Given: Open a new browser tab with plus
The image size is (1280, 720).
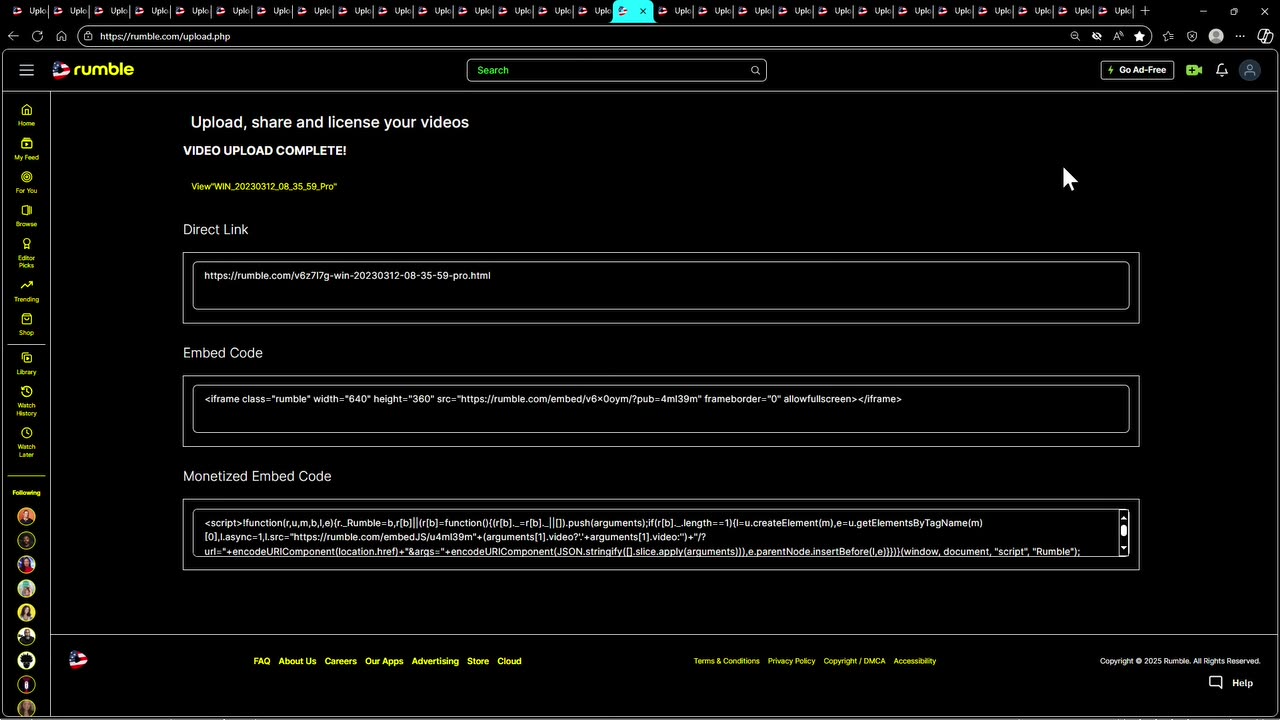Looking at the screenshot, I should [x=1145, y=11].
